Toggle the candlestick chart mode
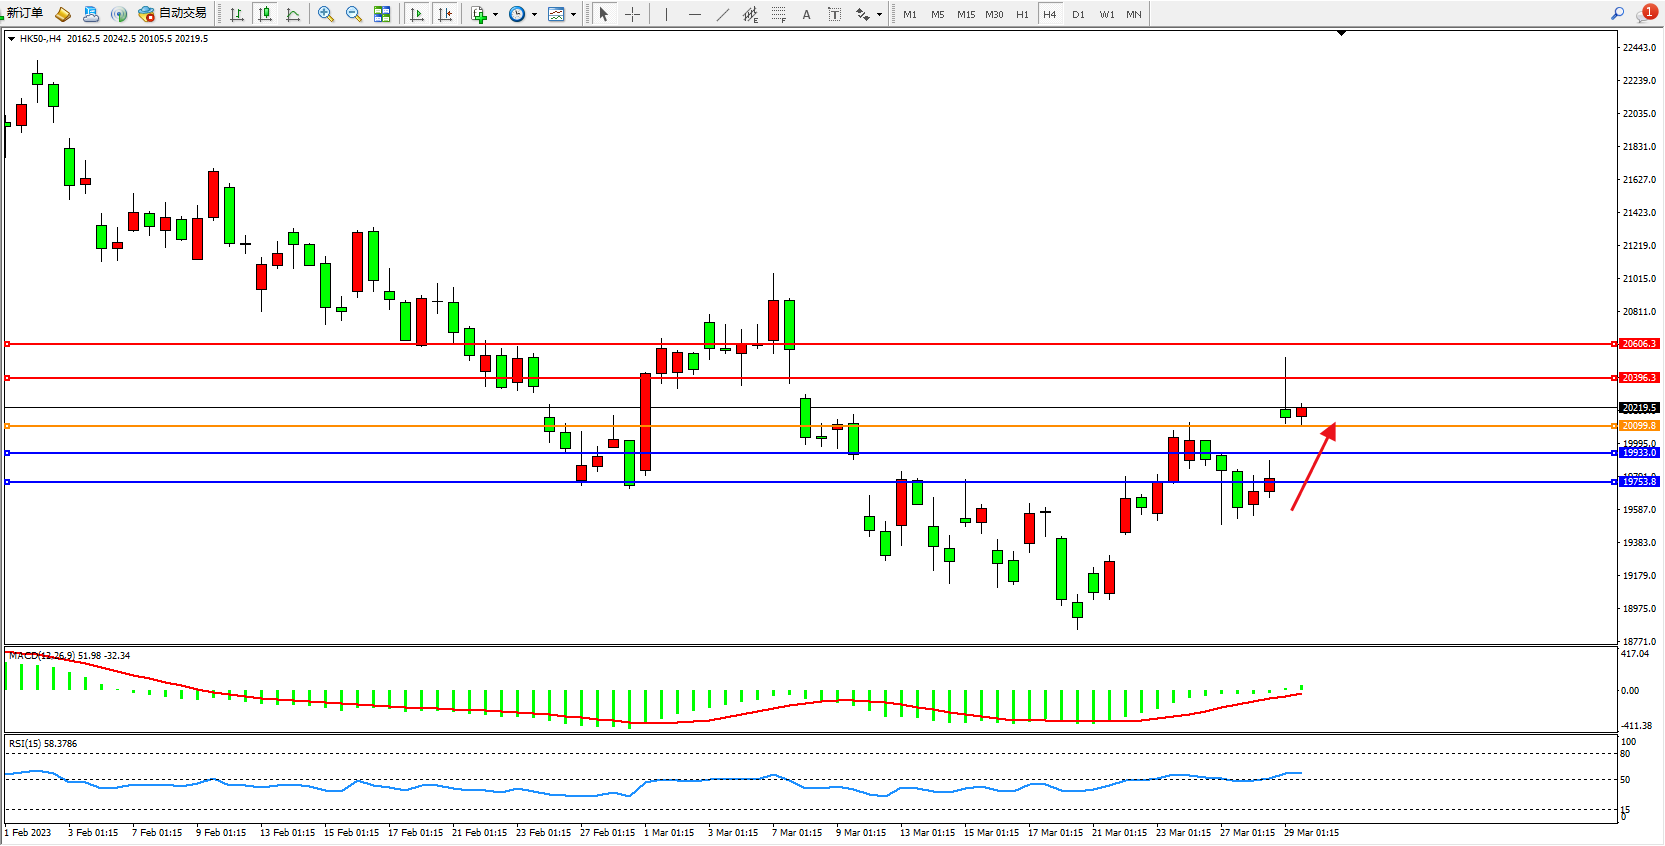The height and width of the screenshot is (846, 1665). pyautogui.click(x=265, y=14)
